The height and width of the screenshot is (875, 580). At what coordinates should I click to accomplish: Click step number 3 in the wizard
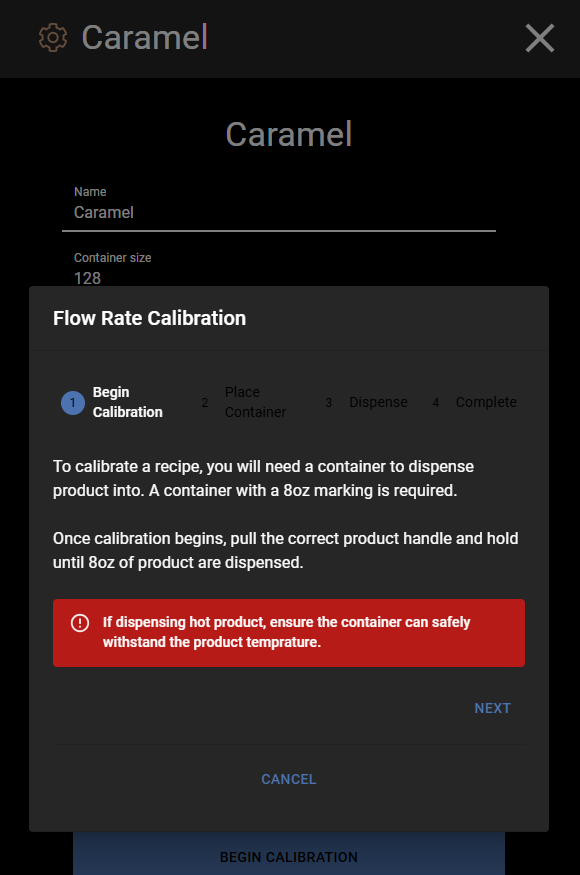328,402
